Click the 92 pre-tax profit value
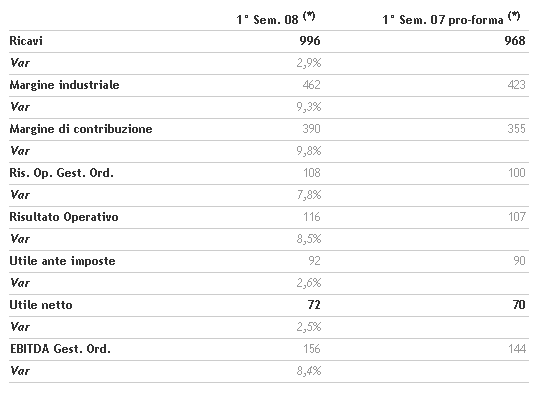 point(314,261)
